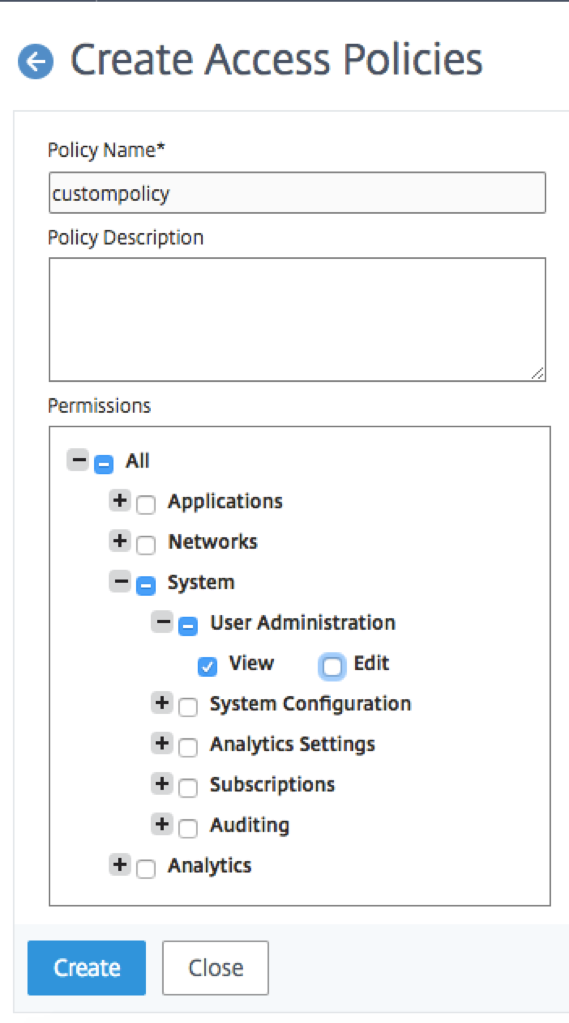Click the Policy Name input field

click(x=297, y=192)
